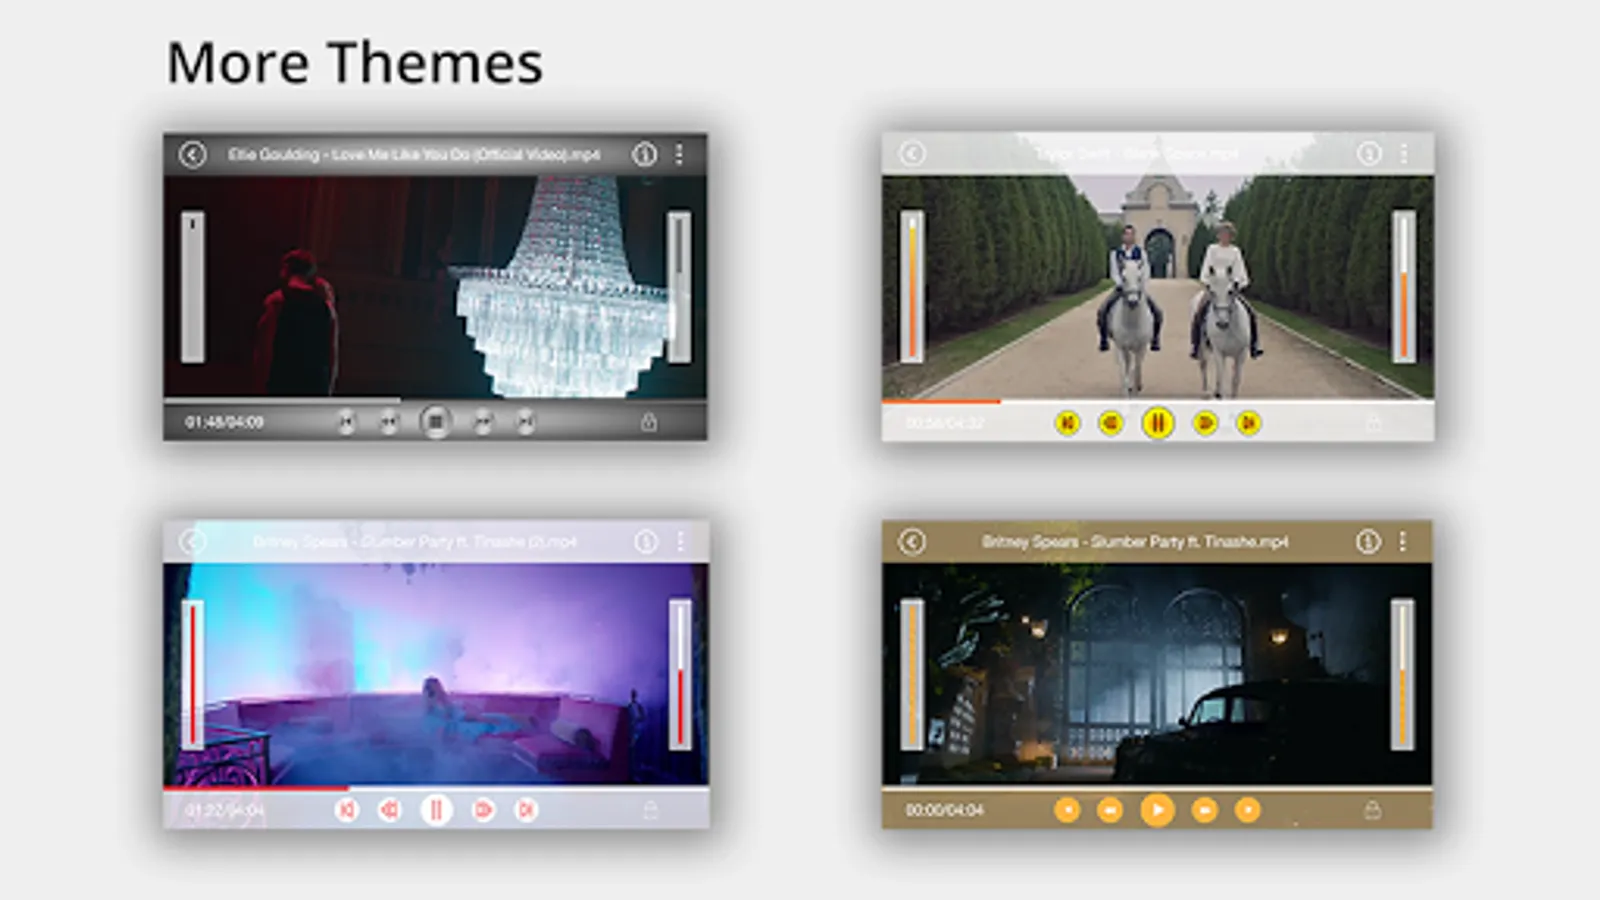Open the three-dot menu in the gold-themed player
Image resolution: width=1600 pixels, height=900 pixels.
pyautogui.click(x=1403, y=541)
